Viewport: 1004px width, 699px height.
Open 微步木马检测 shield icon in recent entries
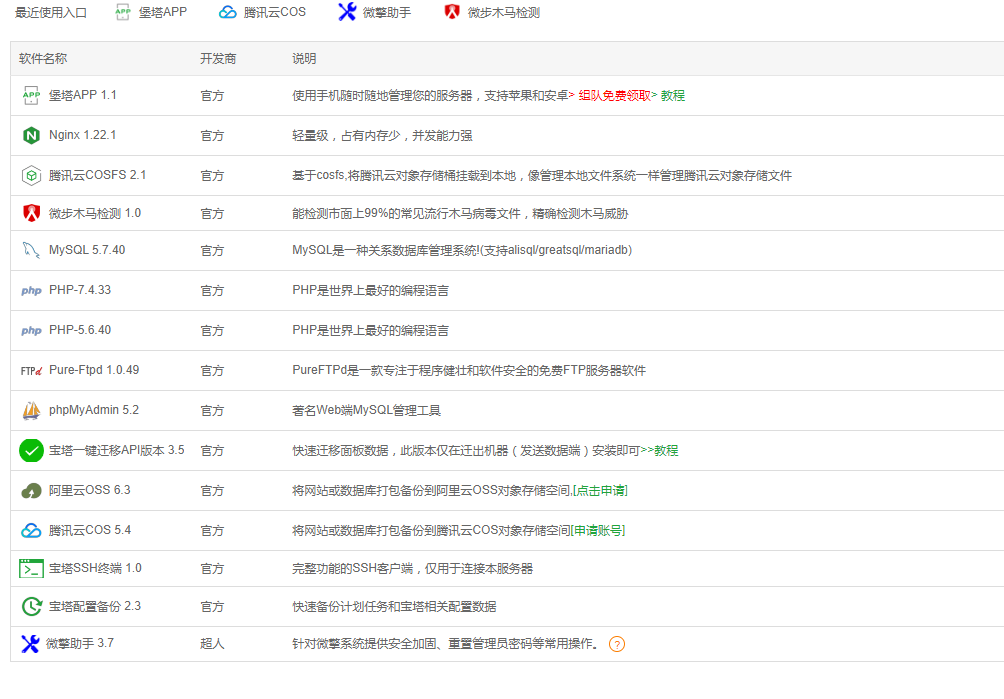[452, 12]
